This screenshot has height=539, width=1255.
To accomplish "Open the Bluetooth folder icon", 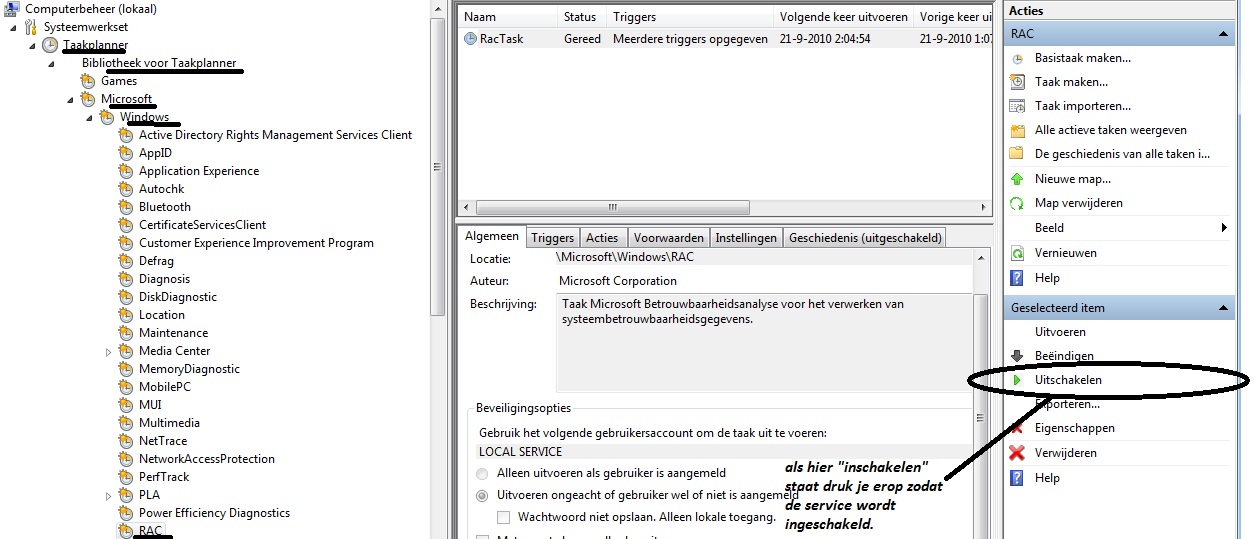I will tap(126, 207).
